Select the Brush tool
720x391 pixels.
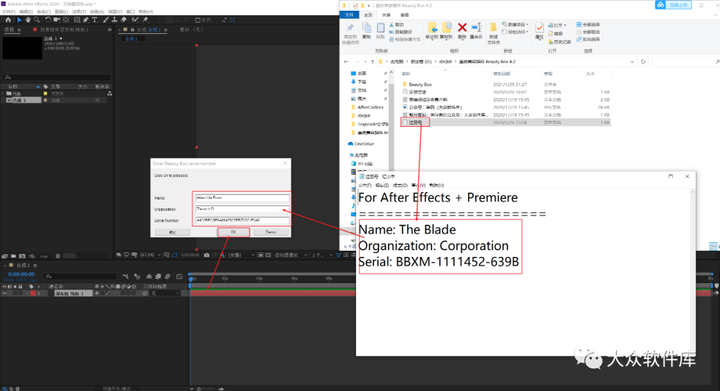coord(106,20)
